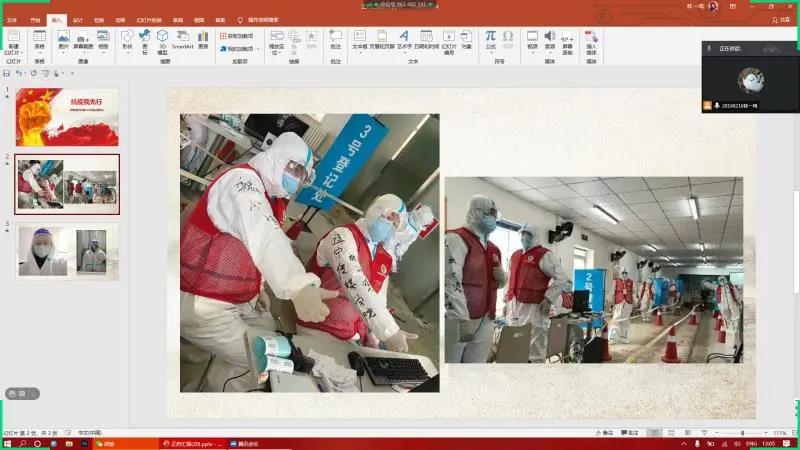This screenshot has width=800, height=450.
Task: Click the save icon in quick access toolbar
Action: tap(7, 74)
